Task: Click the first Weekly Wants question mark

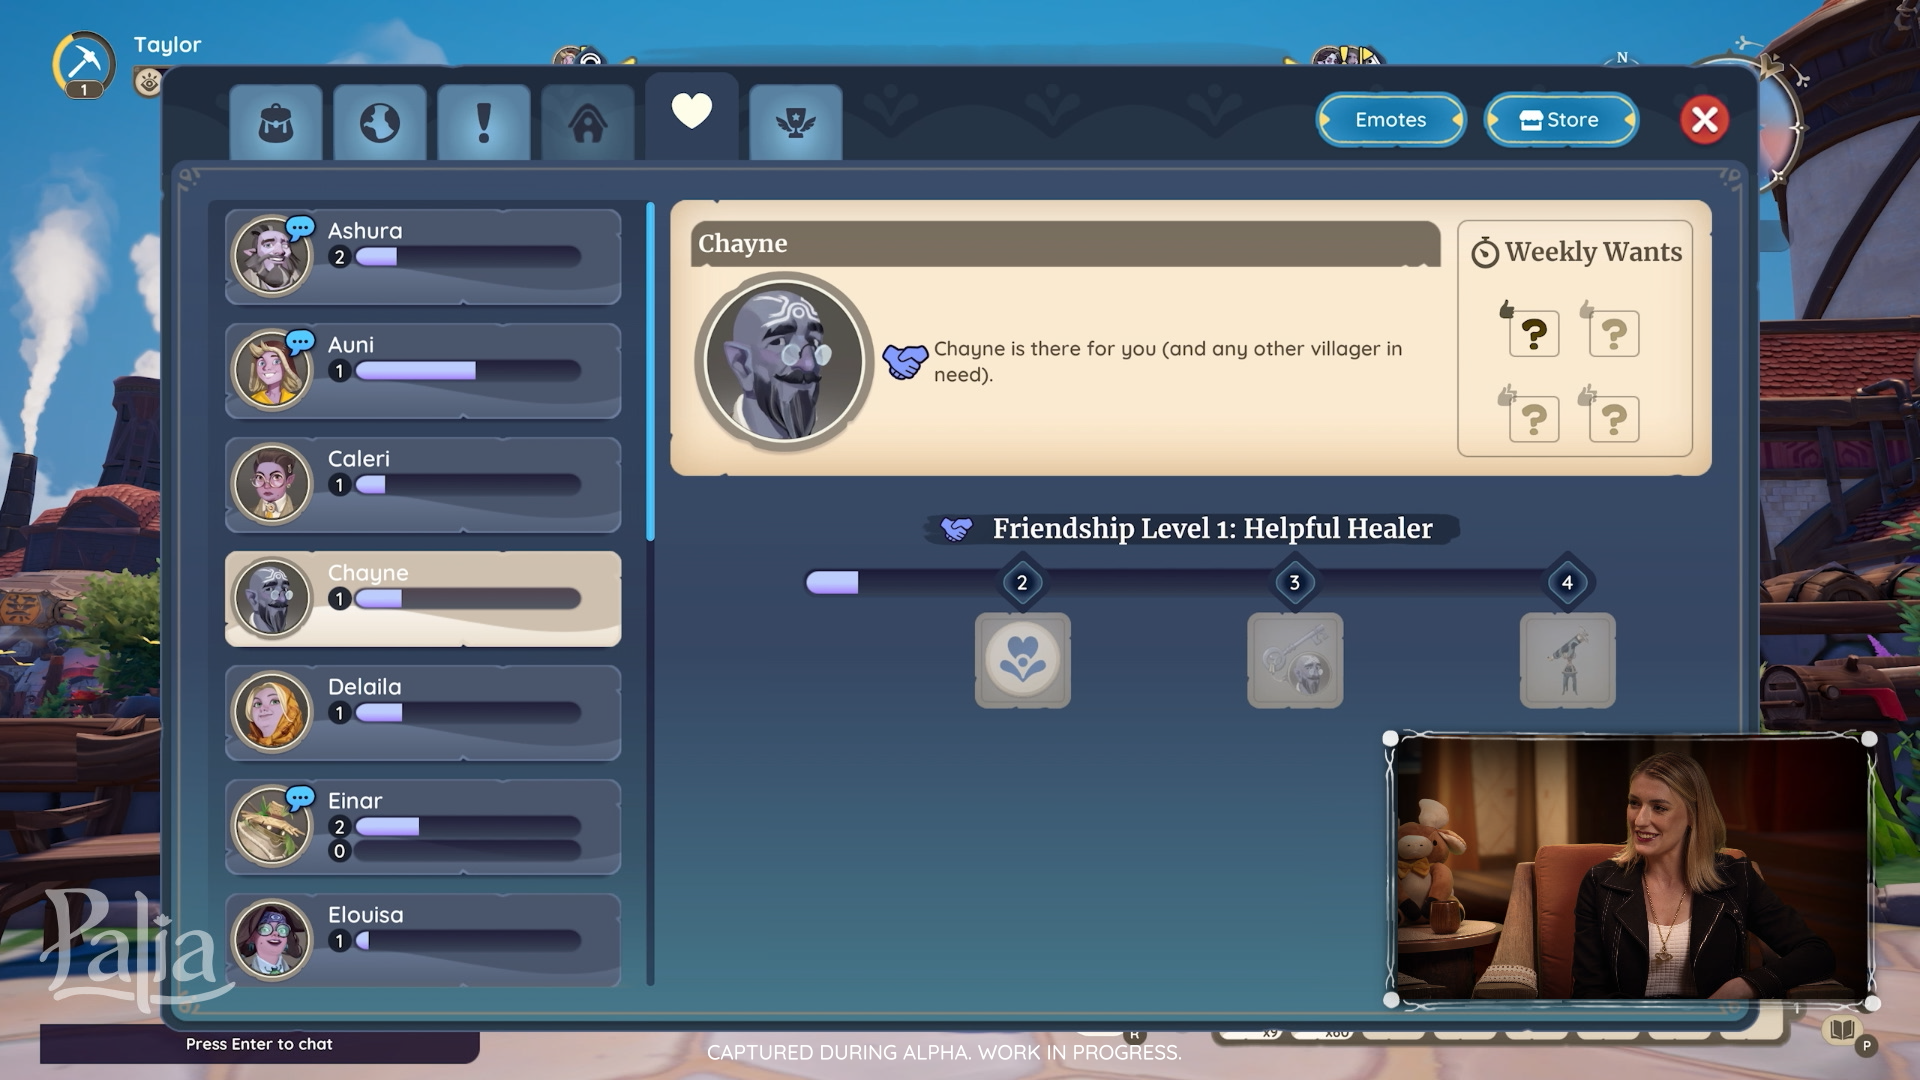Action: click(1533, 332)
